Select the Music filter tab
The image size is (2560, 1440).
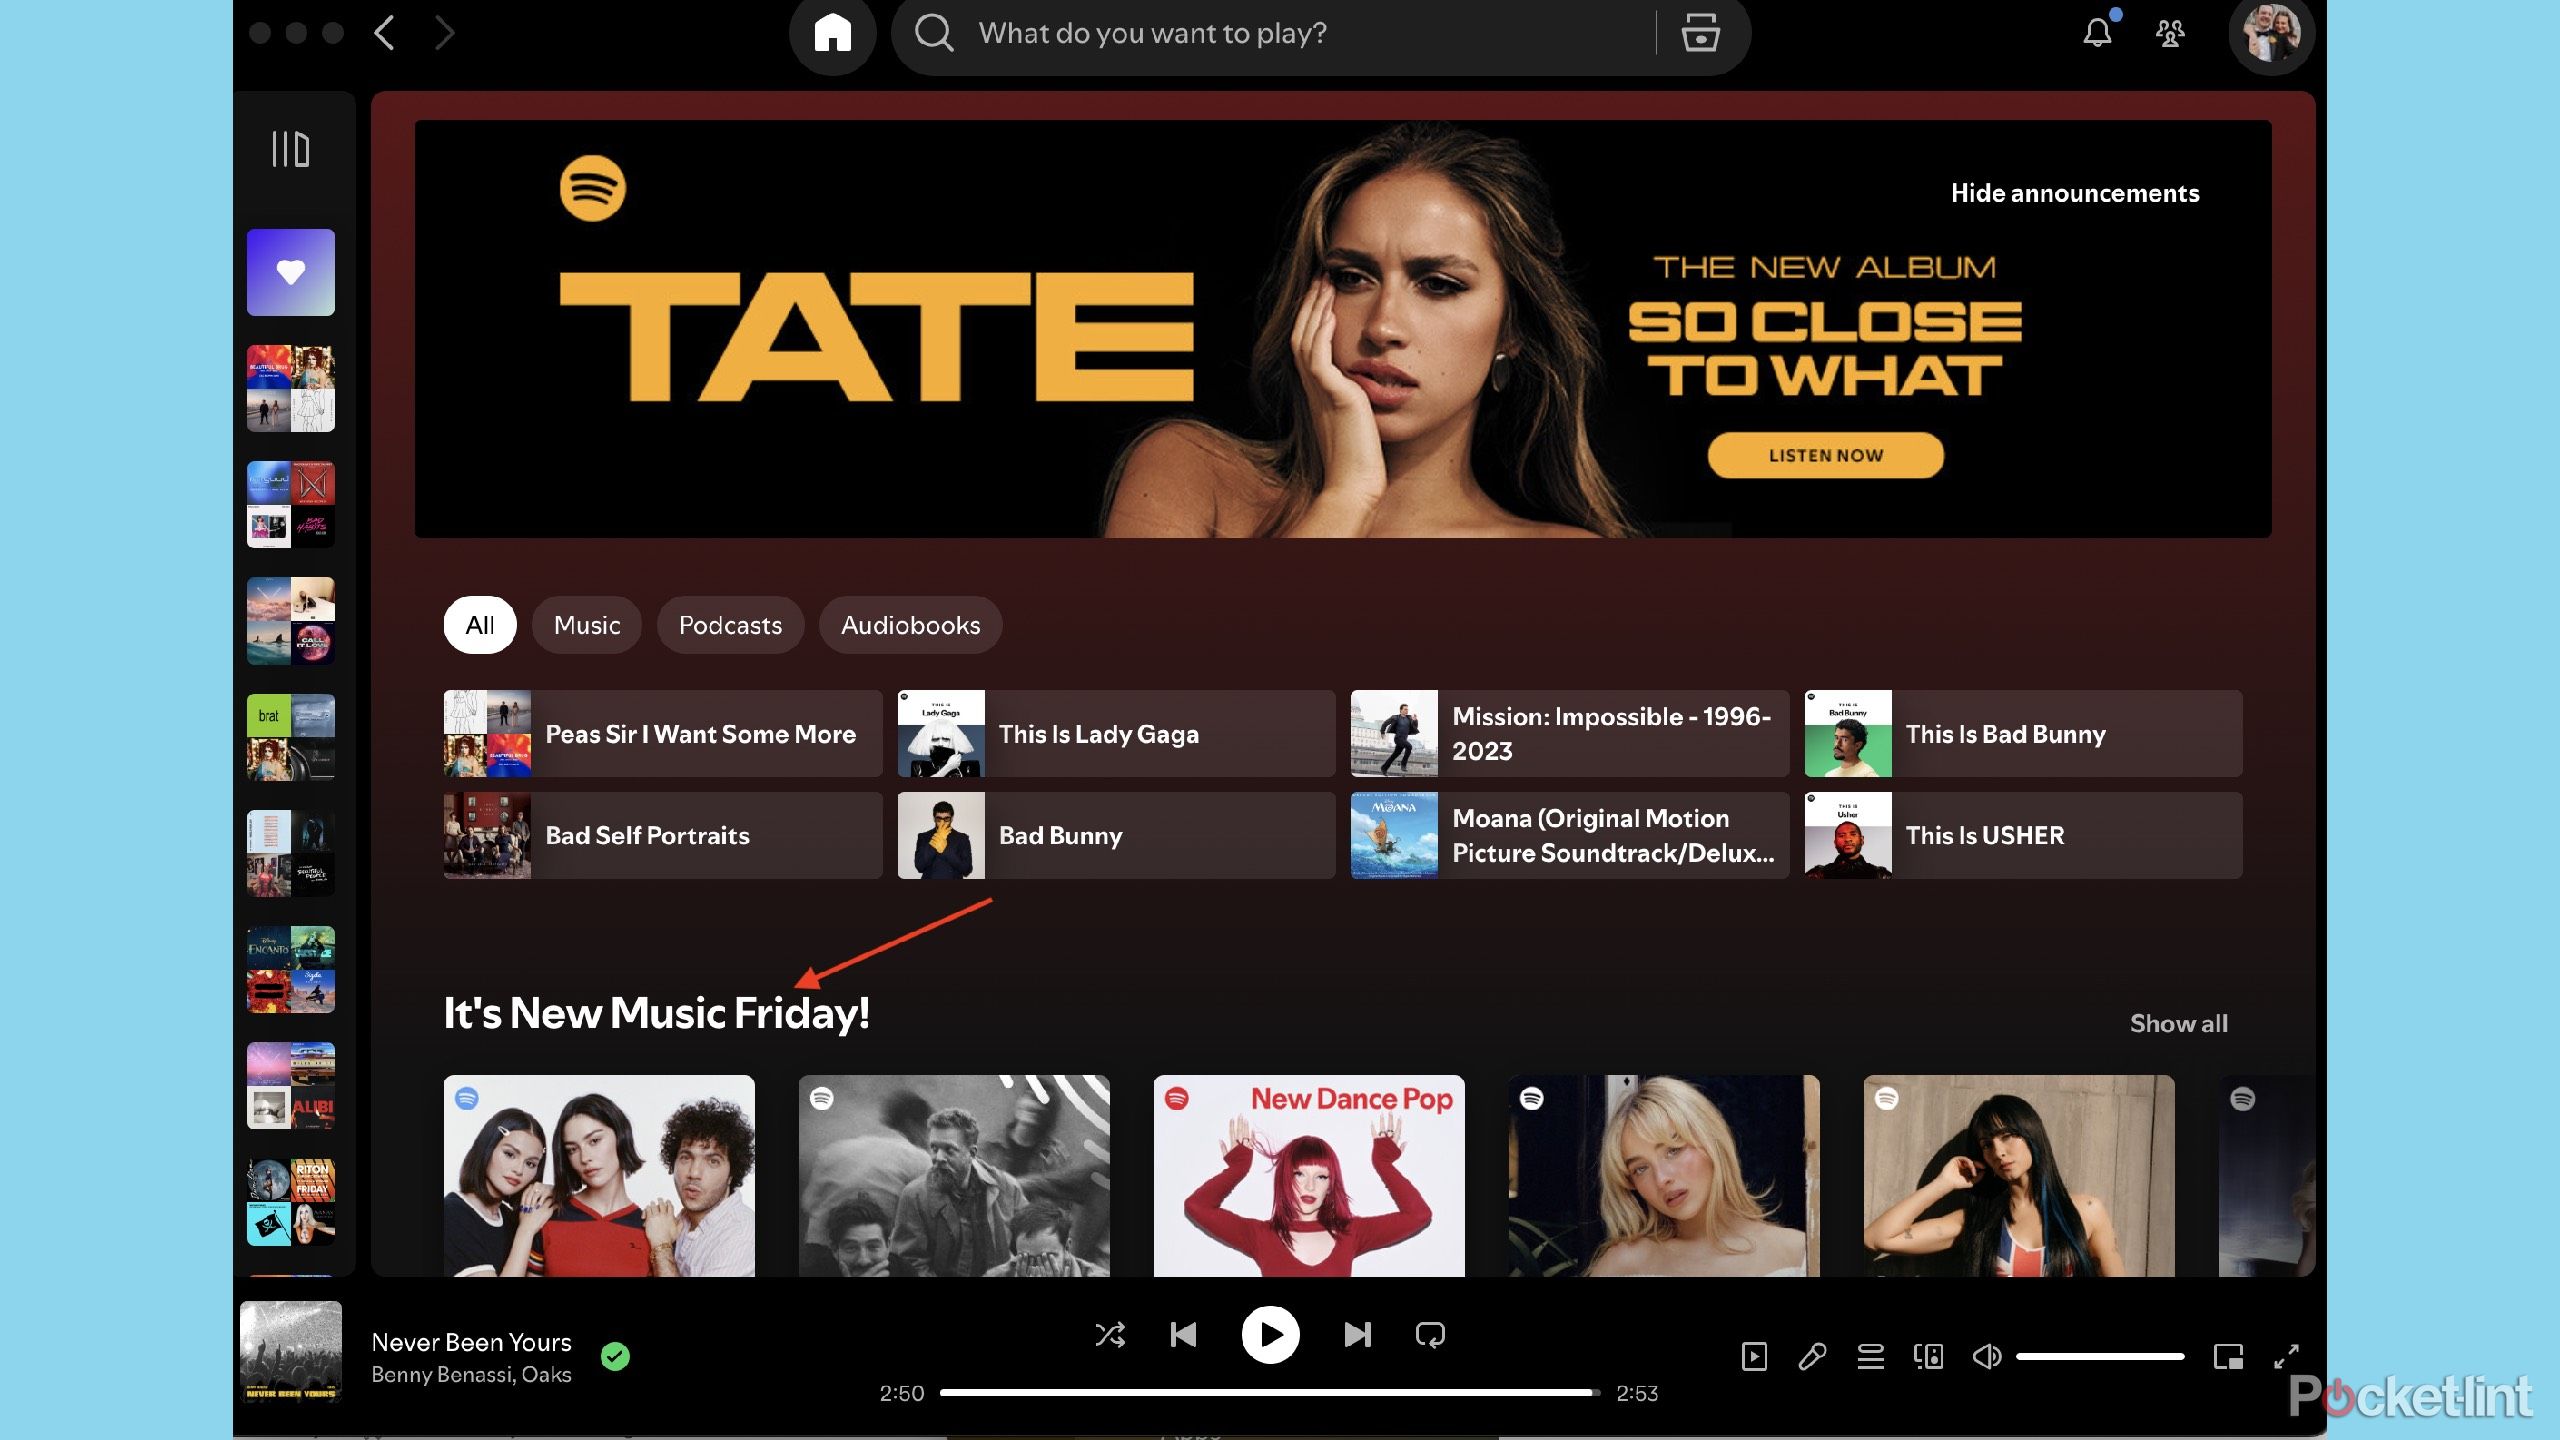pyautogui.click(x=585, y=624)
